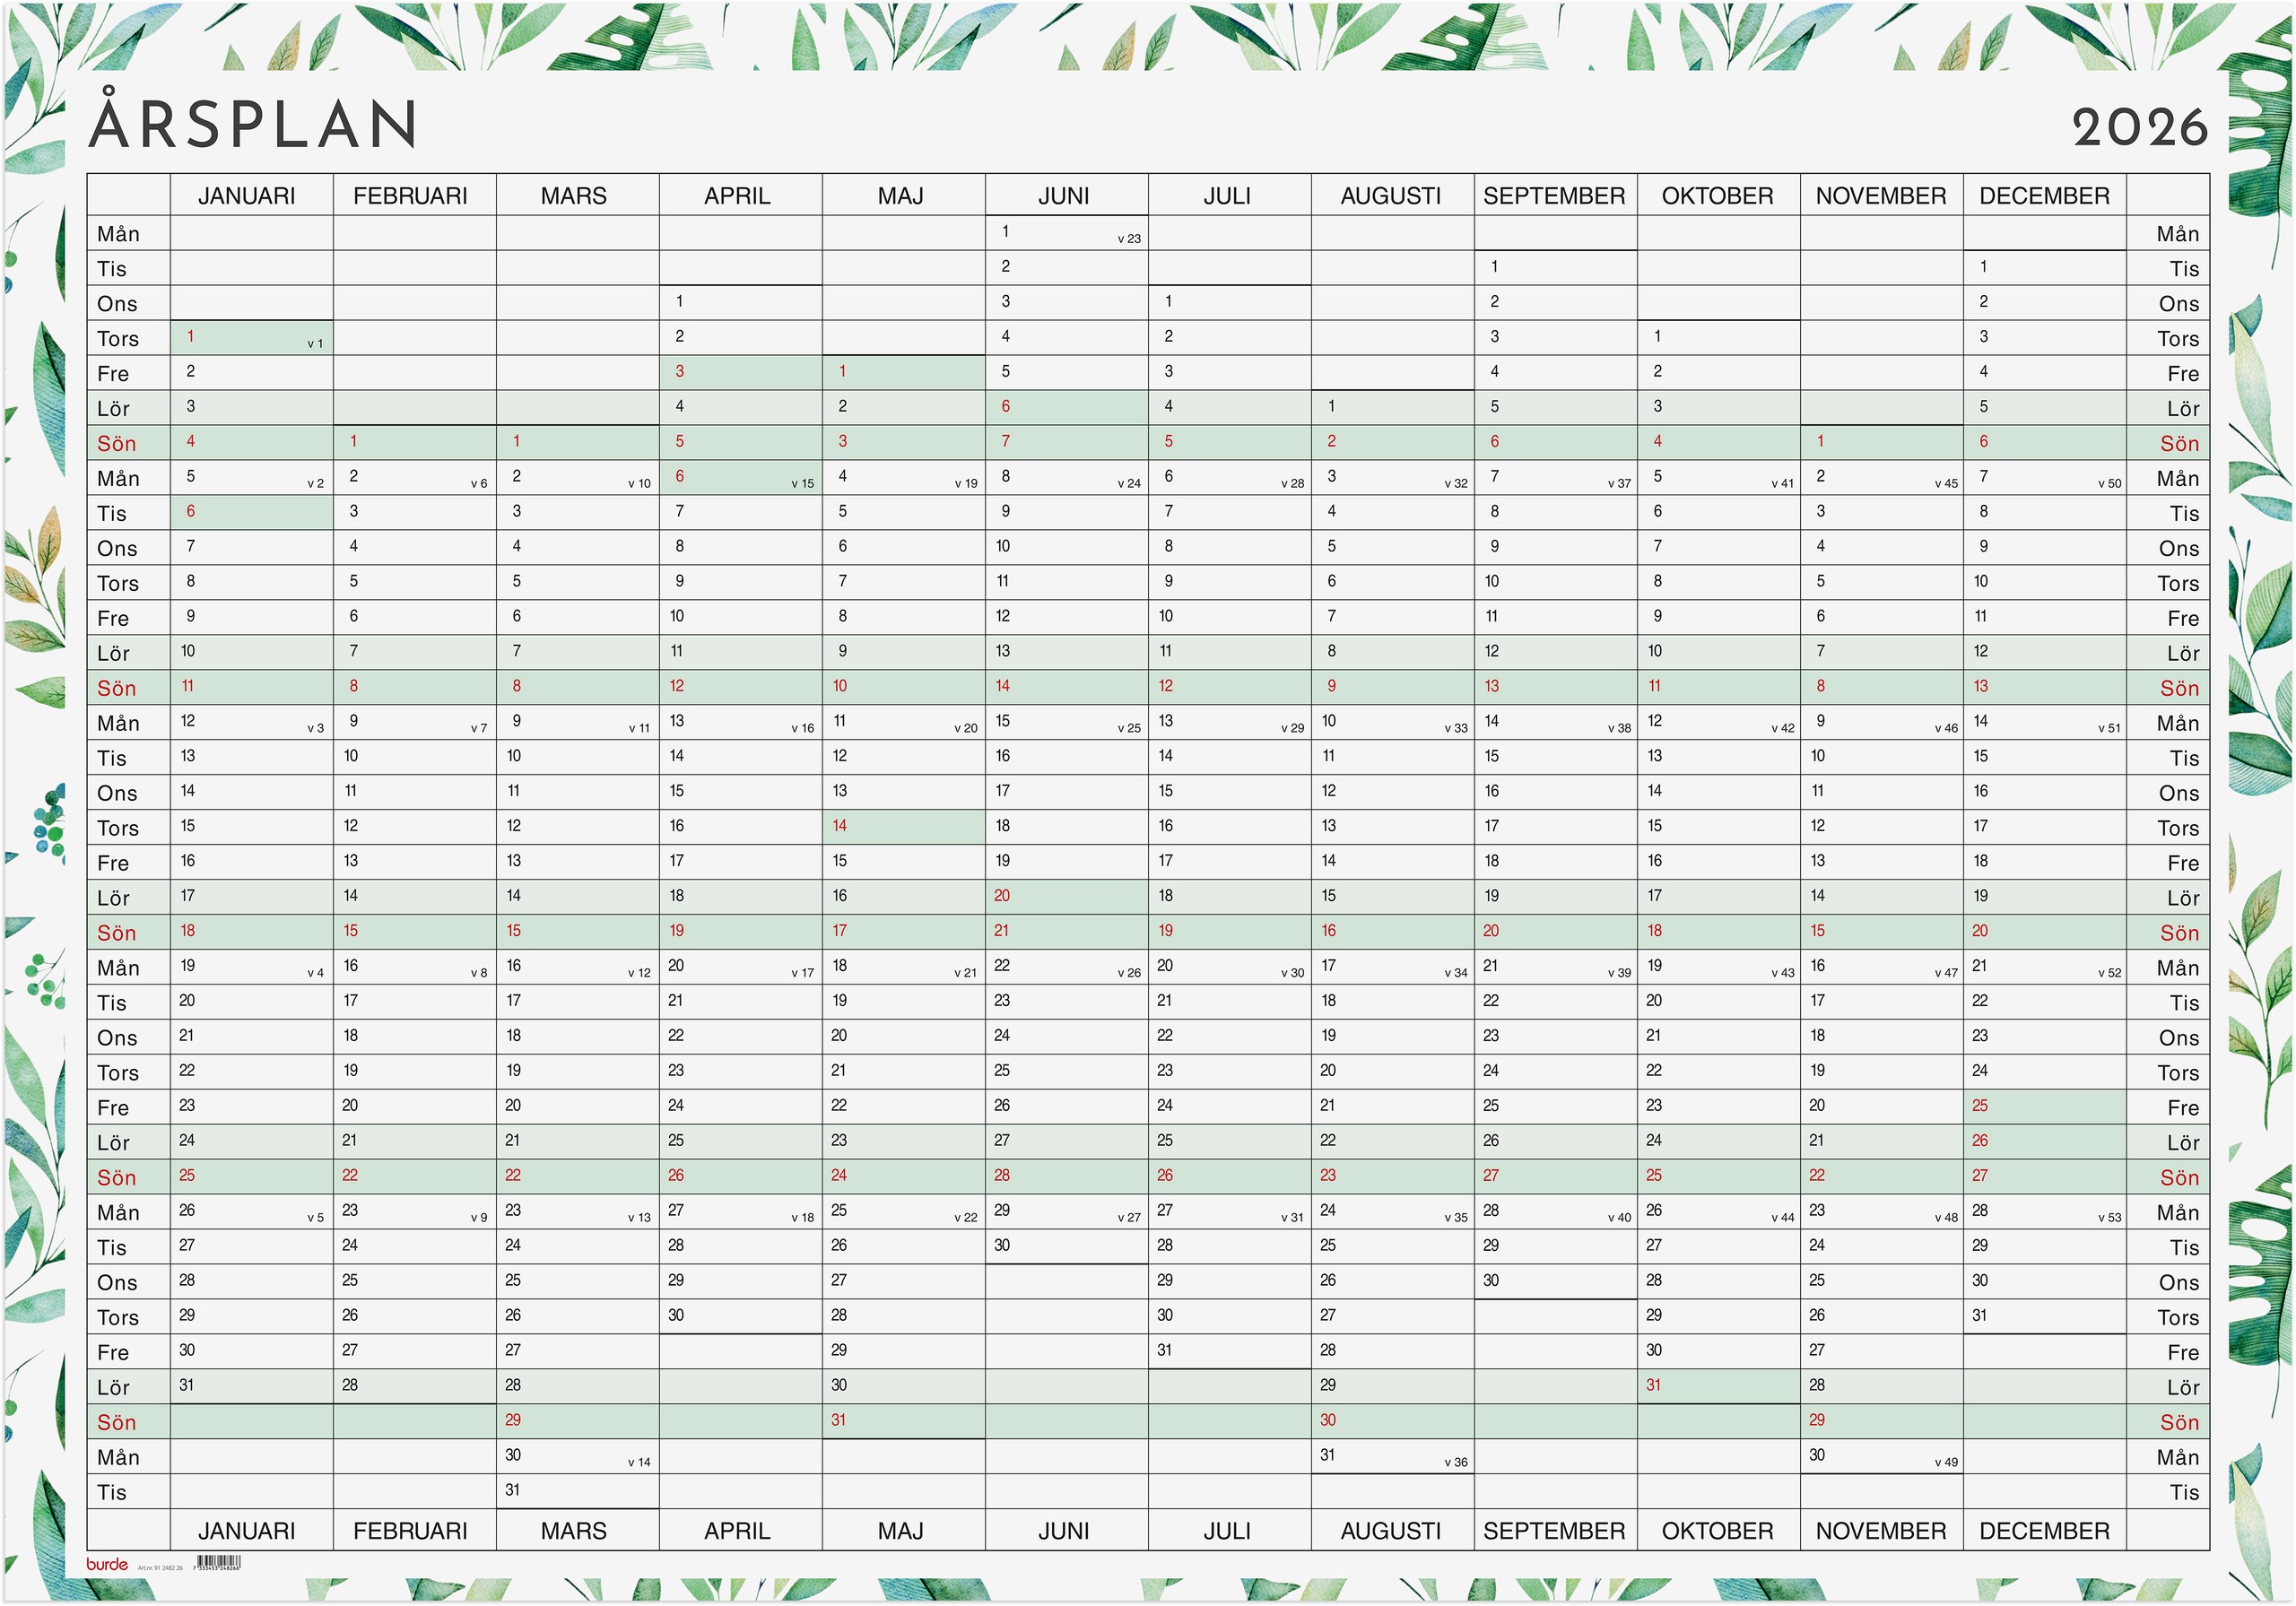Screen dimensions: 2296x1606
Task: Select the May 14 holiday cell
Action: (x=902, y=827)
